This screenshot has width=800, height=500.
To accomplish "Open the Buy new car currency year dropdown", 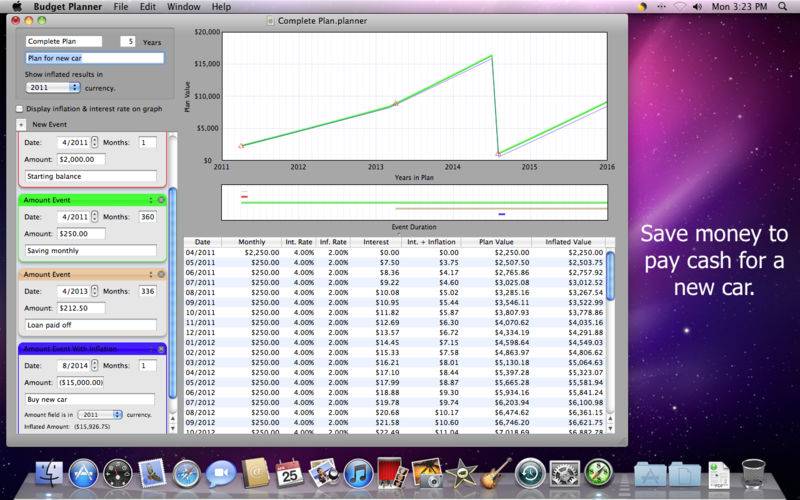I will 102,415.
